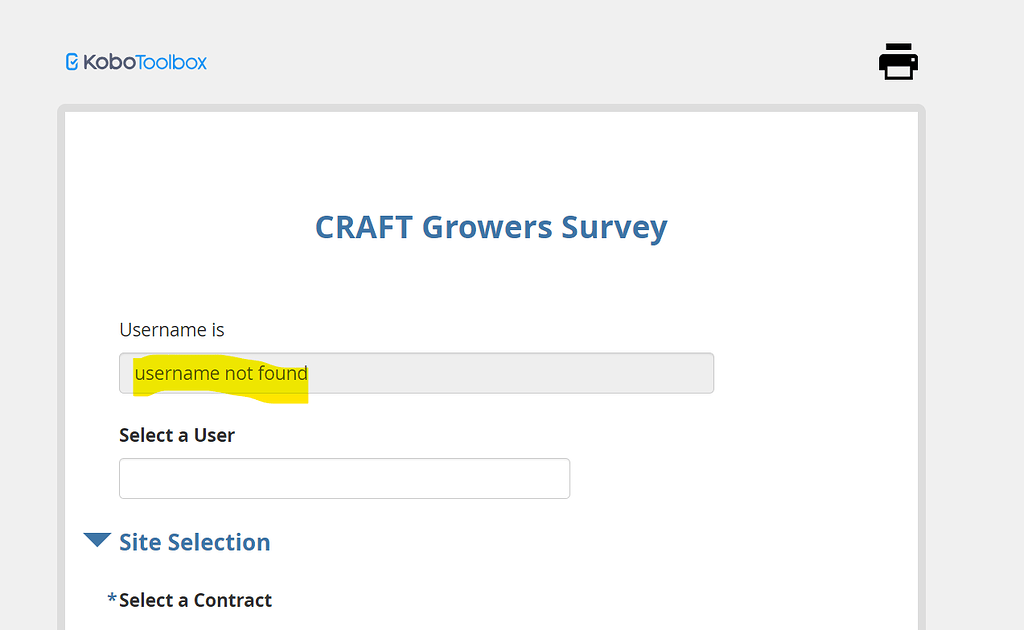Click the word 'CRAFT' in the title
Screen dimensions: 1024x630
pos(364,227)
